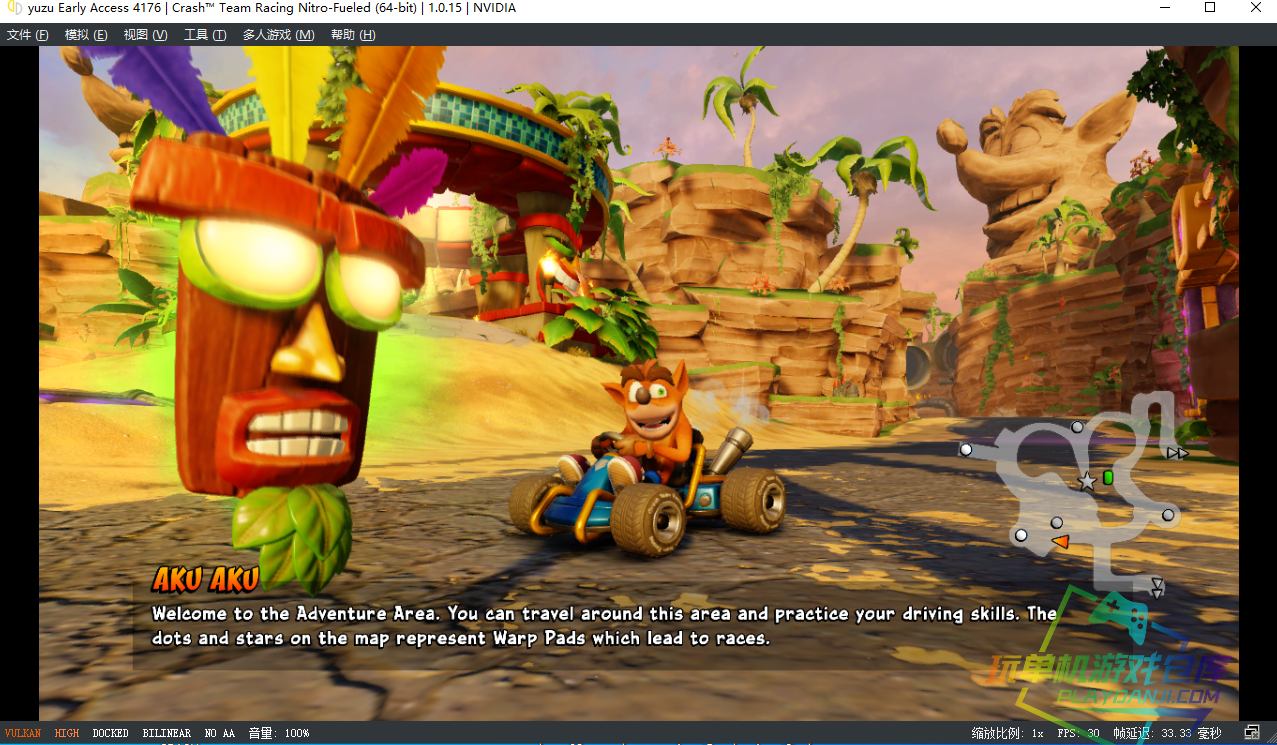Screen dimensions: 1277x745
Task: Open the 视图 (V) menu
Action: pyautogui.click(x=145, y=35)
